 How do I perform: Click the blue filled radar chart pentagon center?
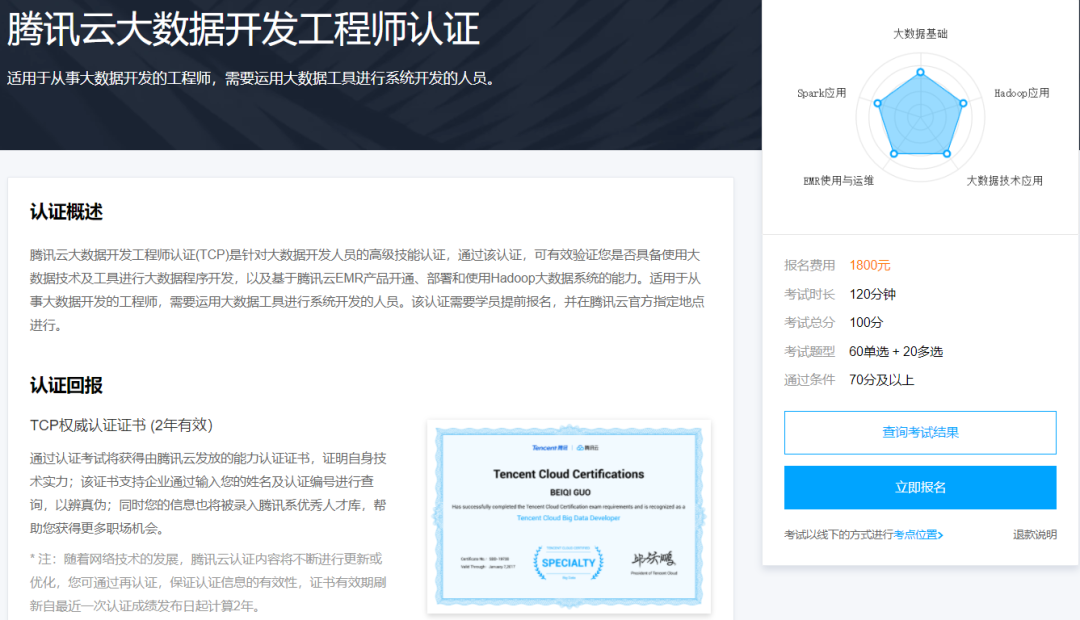tap(920, 118)
